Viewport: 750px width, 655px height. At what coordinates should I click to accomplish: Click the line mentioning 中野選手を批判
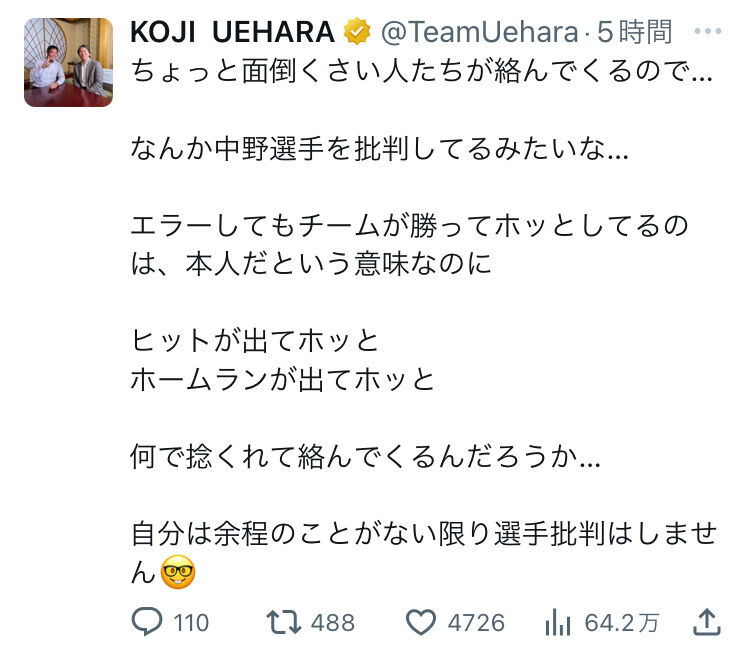(379, 150)
